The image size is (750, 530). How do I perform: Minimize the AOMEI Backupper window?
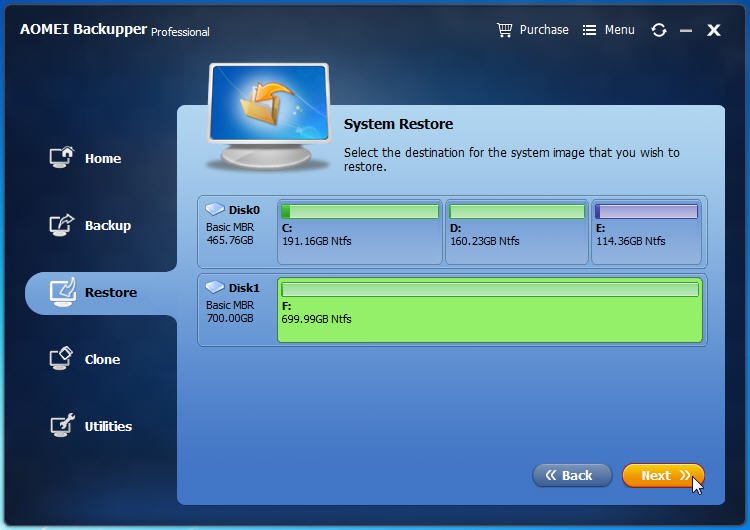(686, 30)
